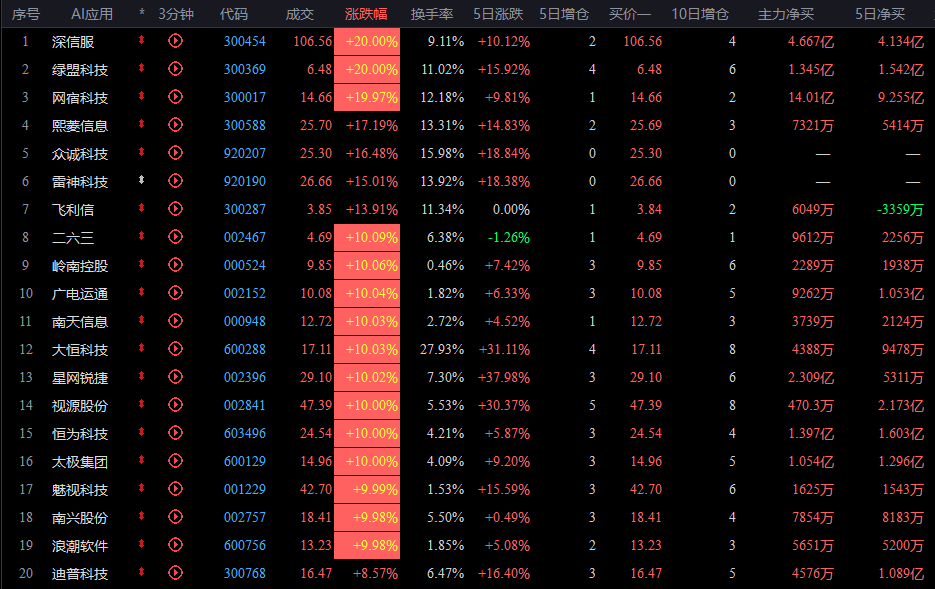
Task: Click the play circle icon beside 大恒科技
Action: click(175, 349)
